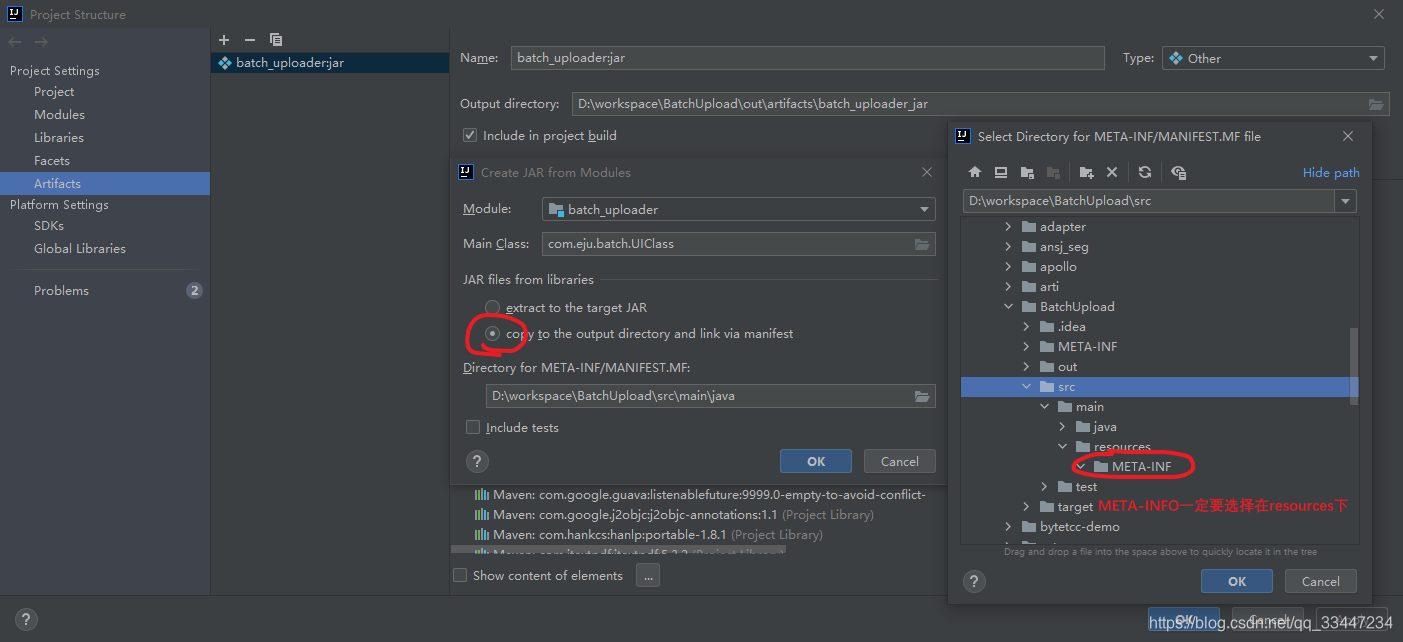The image size is (1403, 642).
Task: Select the ansj_seg folder
Action: point(1064,247)
